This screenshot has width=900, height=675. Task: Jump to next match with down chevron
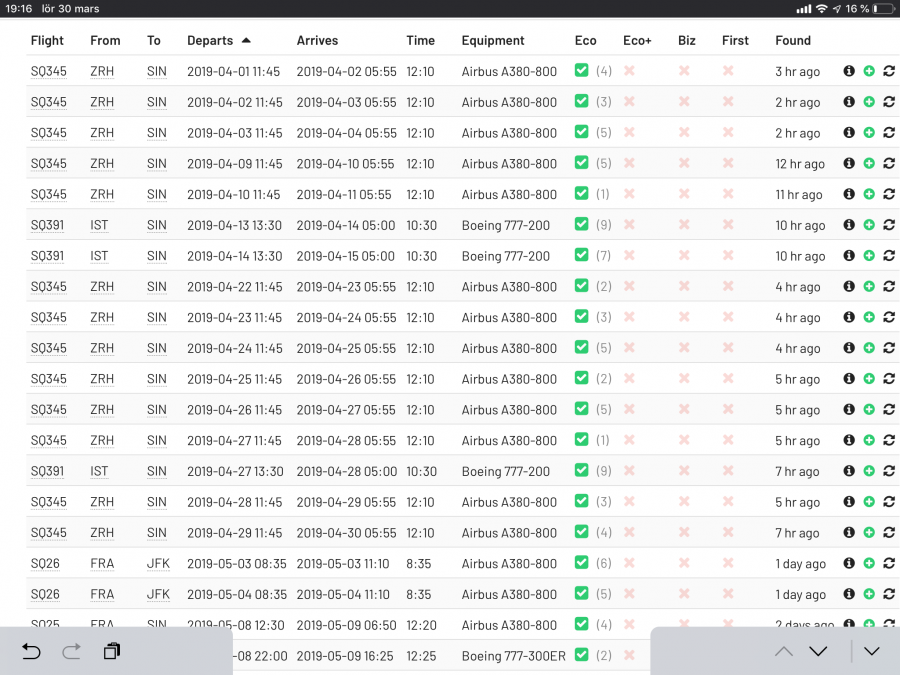[818, 651]
